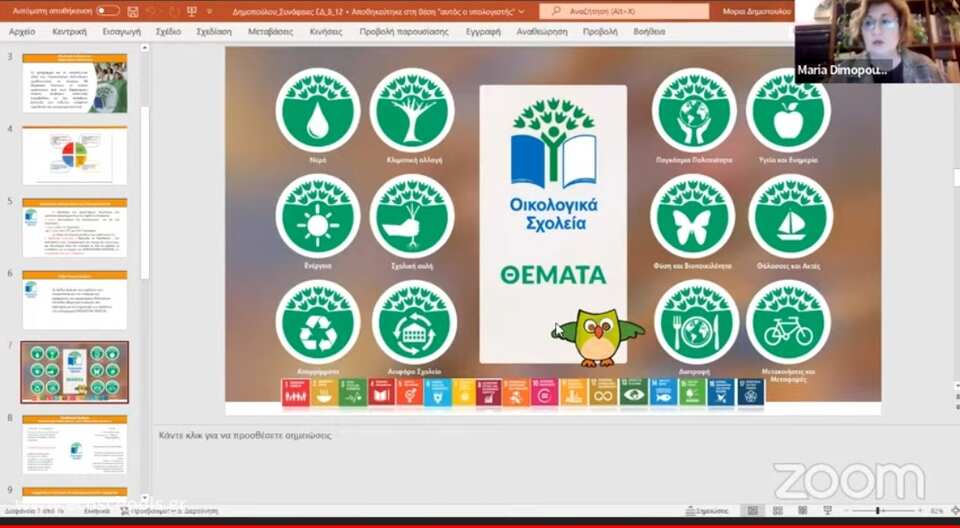This screenshot has width=960, height=528.
Task: Click the Search box (Alt+X)
Action: click(623, 11)
